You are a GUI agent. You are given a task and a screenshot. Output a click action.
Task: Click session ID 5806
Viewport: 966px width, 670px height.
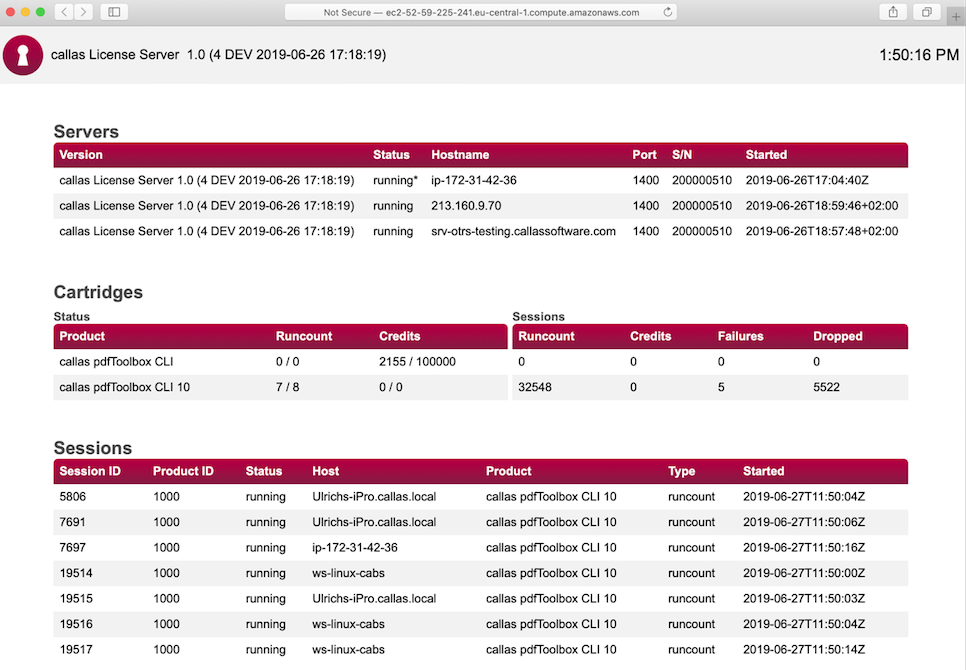click(x=73, y=497)
